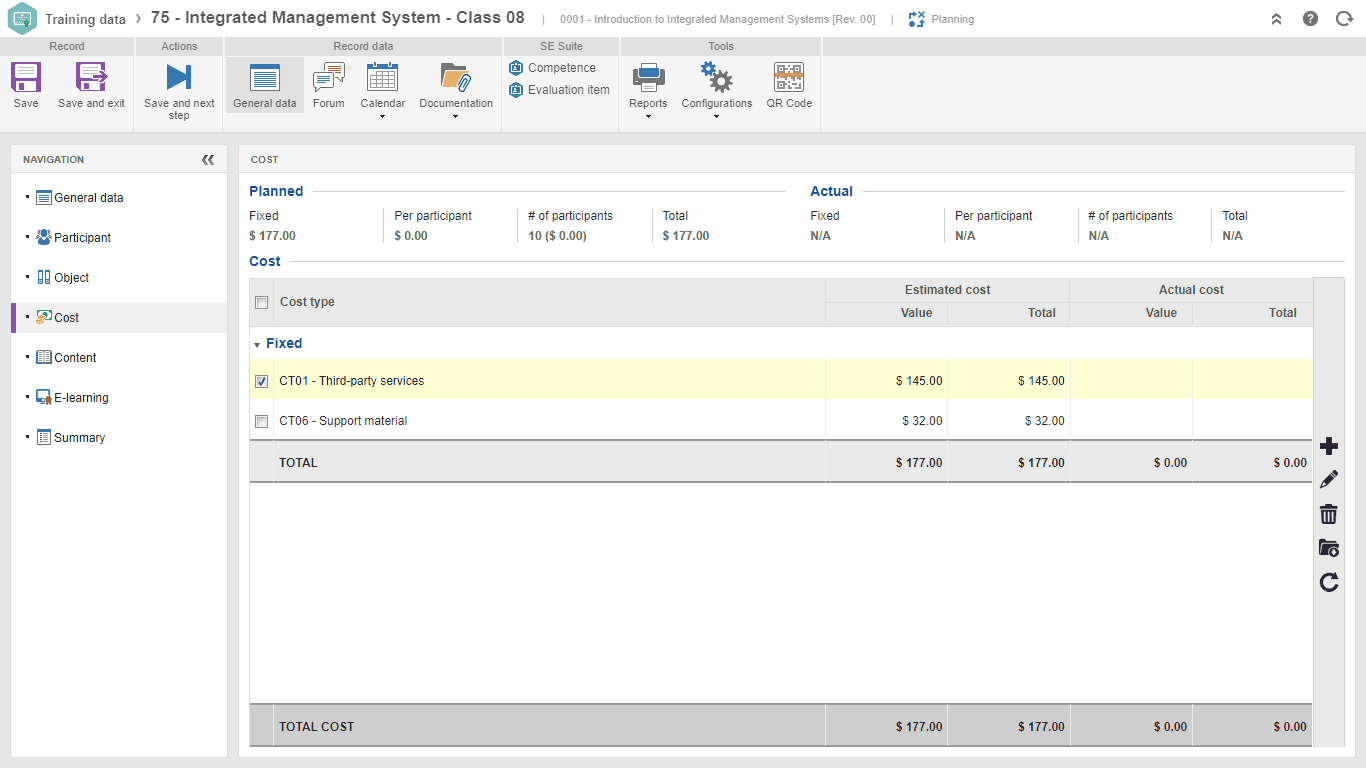Click the Estimated cost column header

(947, 290)
